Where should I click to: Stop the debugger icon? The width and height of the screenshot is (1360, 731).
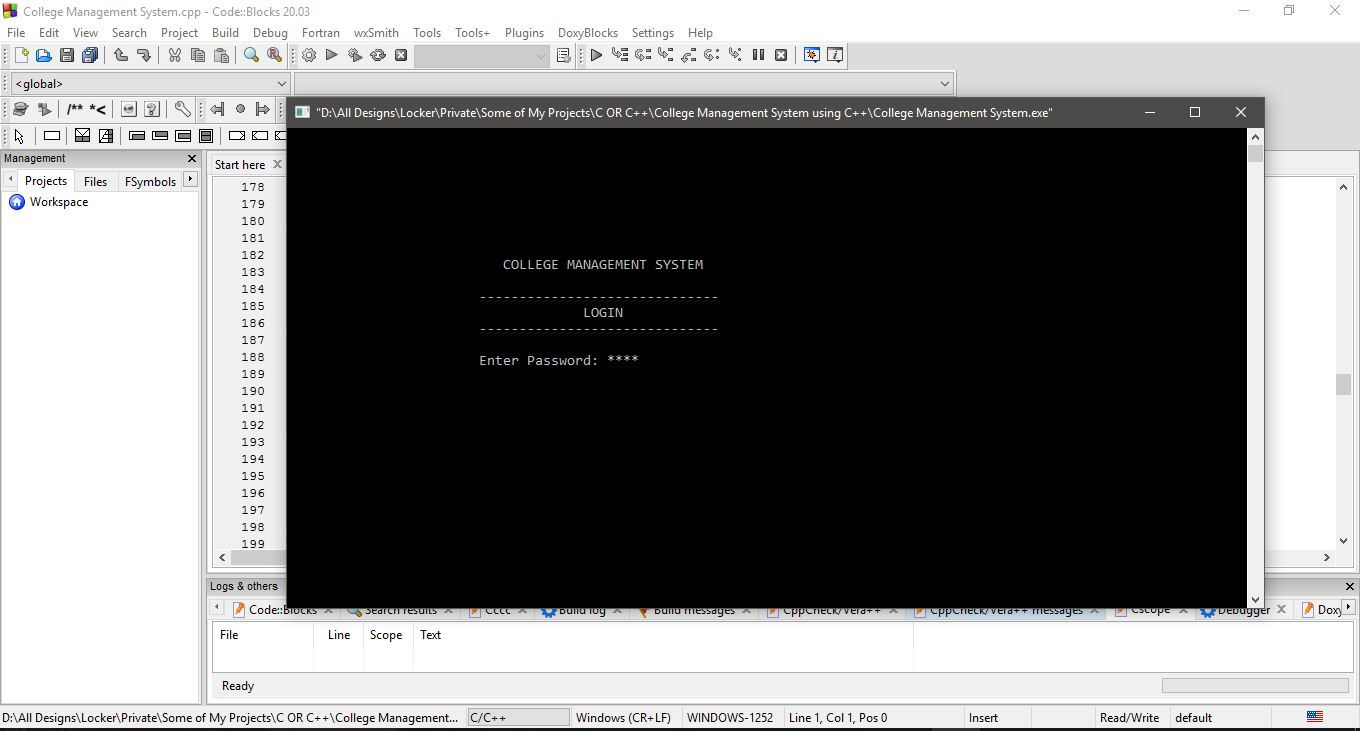[781, 56]
